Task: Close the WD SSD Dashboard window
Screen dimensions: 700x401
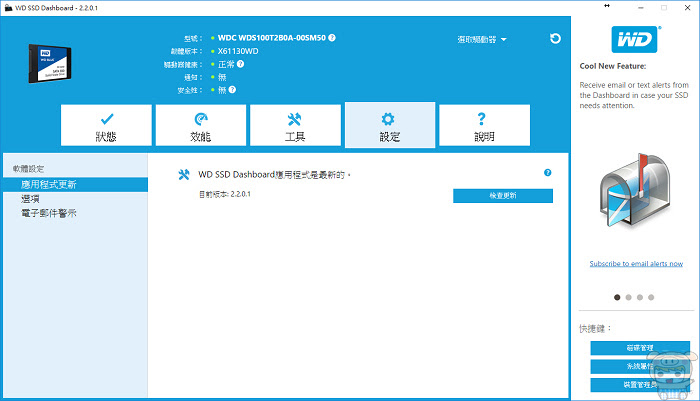Action: [688, 8]
